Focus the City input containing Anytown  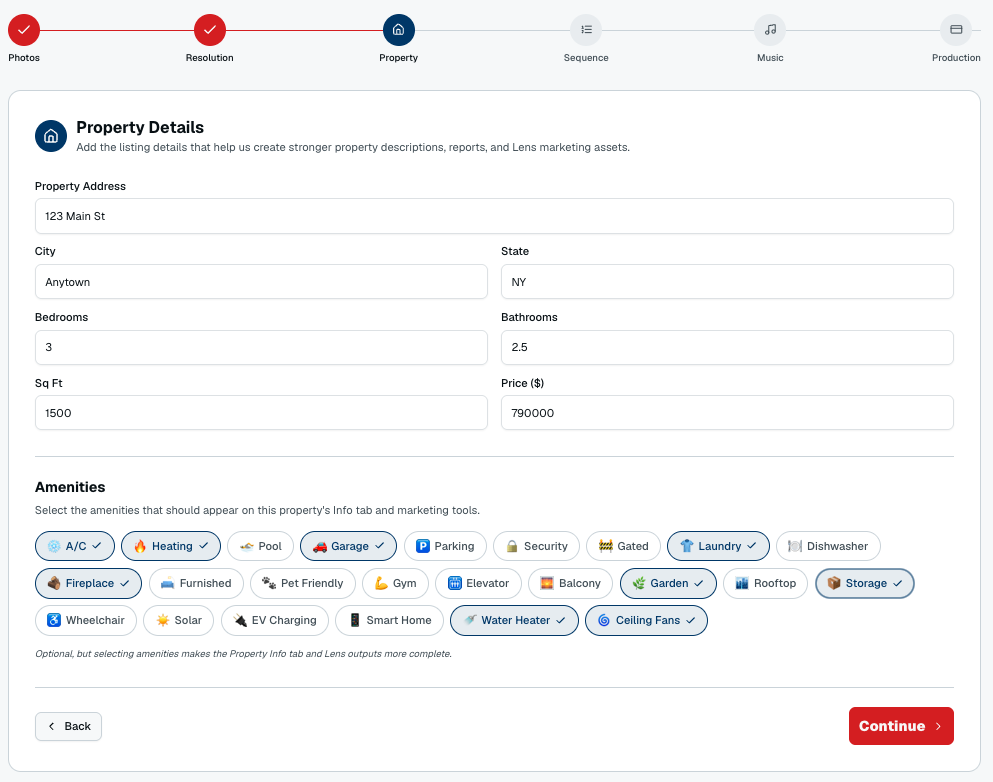point(261,282)
